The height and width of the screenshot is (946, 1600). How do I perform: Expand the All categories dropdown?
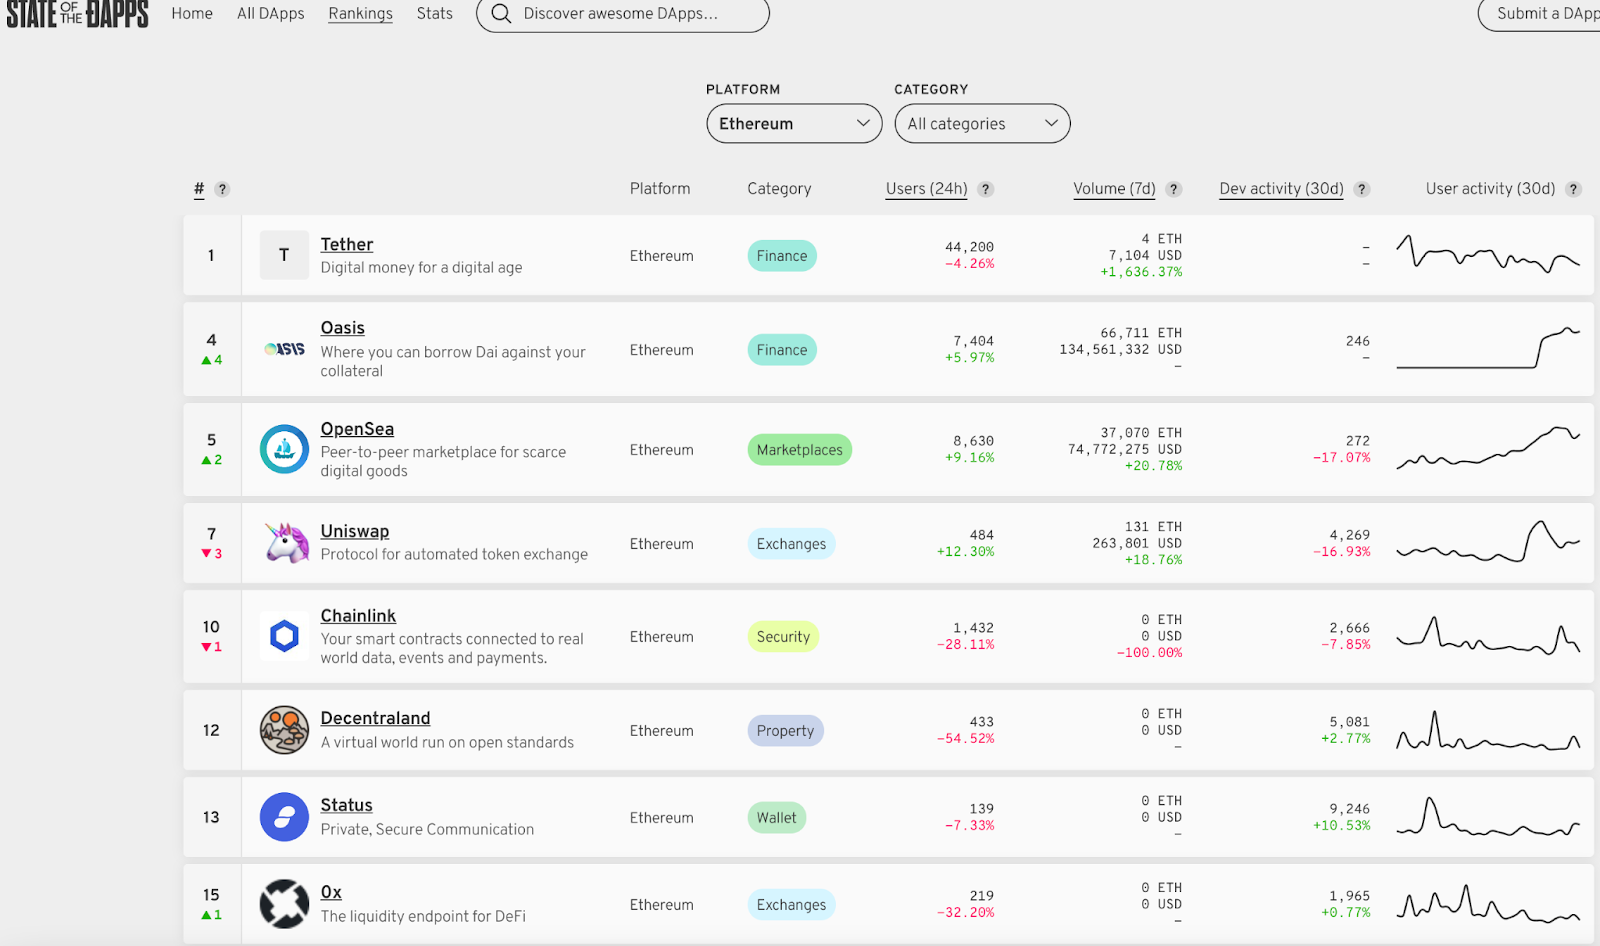click(982, 124)
